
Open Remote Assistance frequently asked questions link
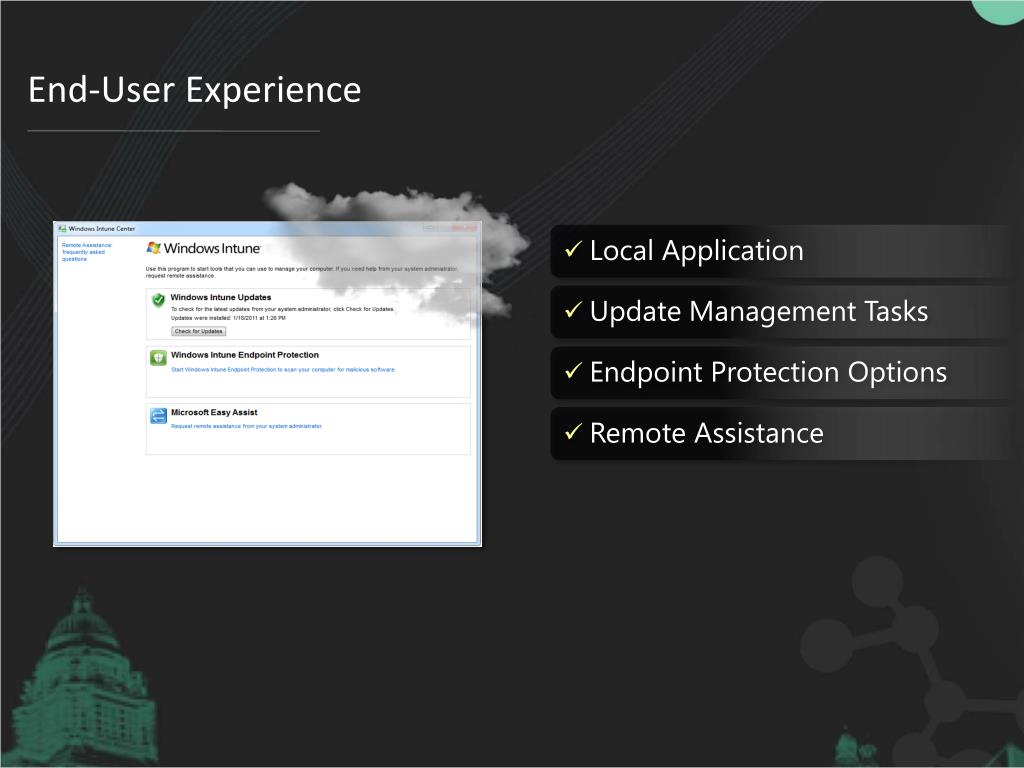point(86,252)
